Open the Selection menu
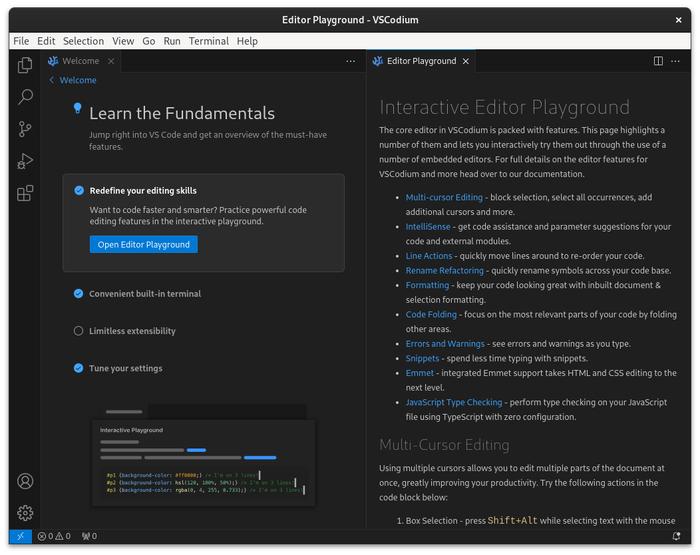Image resolution: width=700 pixels, height=555 pixels. pos(83,41)
